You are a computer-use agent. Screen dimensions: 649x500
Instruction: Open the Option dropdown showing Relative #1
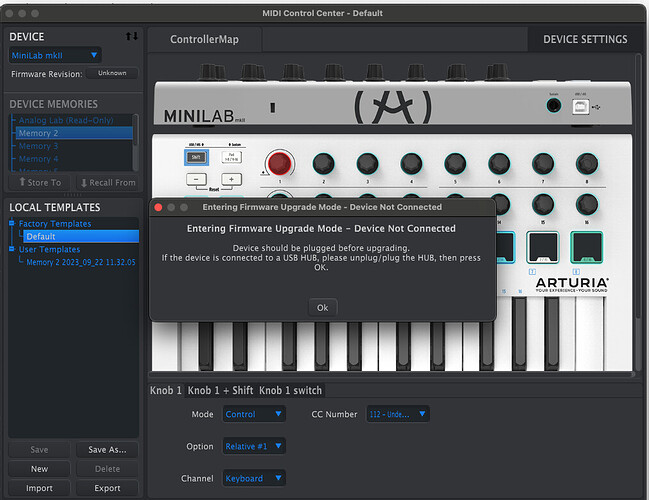click(254, 446)
